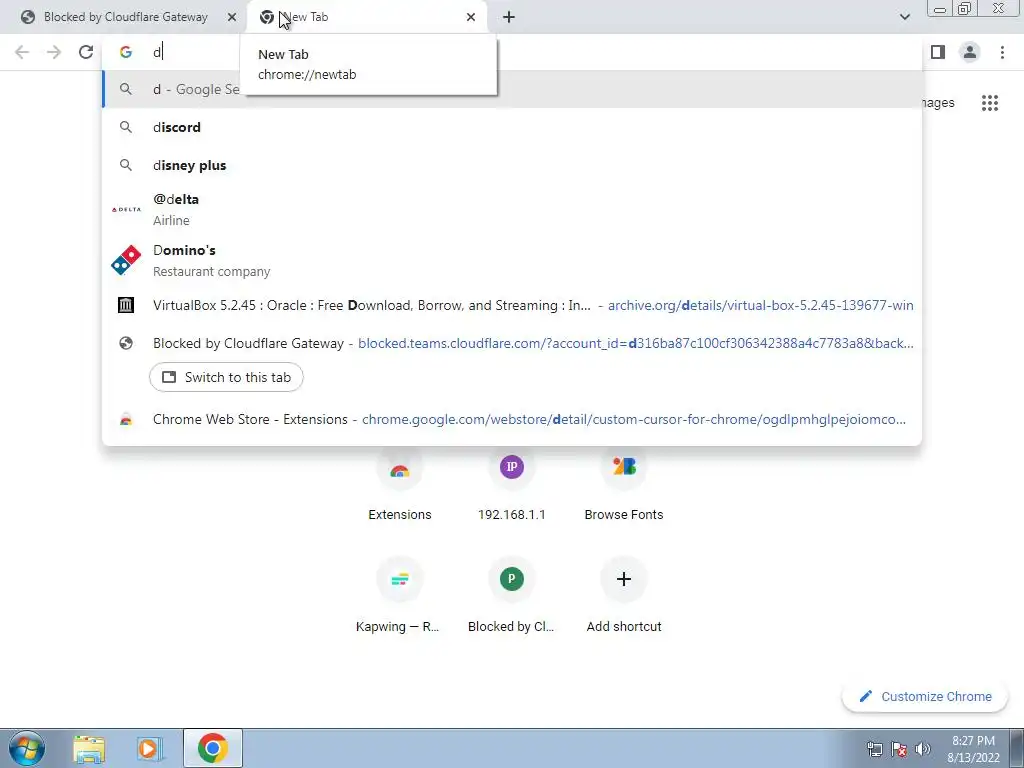
Task: Click the browser Forward arrow
Action: (54, 52)
